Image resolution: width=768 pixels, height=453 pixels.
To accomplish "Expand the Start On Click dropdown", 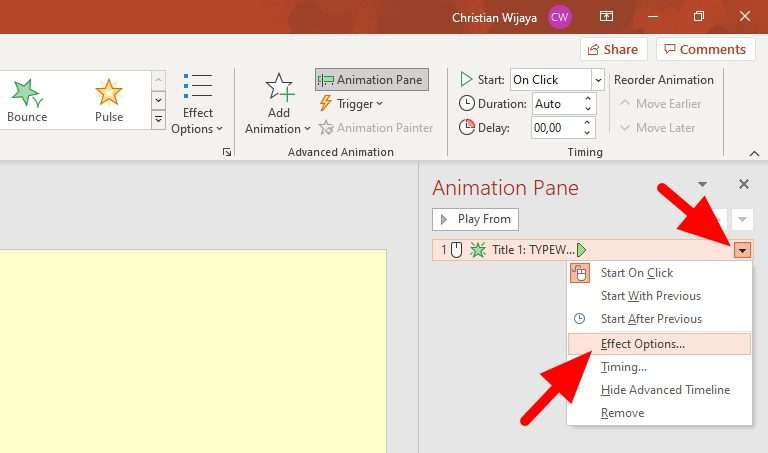I will pos(598,80).
